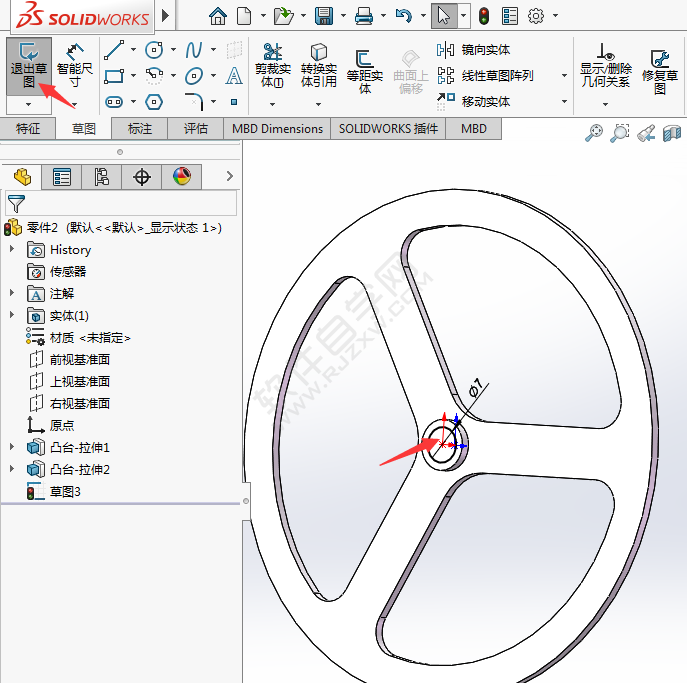
Task: Open the dropdown under Exit Sketch button
Action: tap(28, 103)
